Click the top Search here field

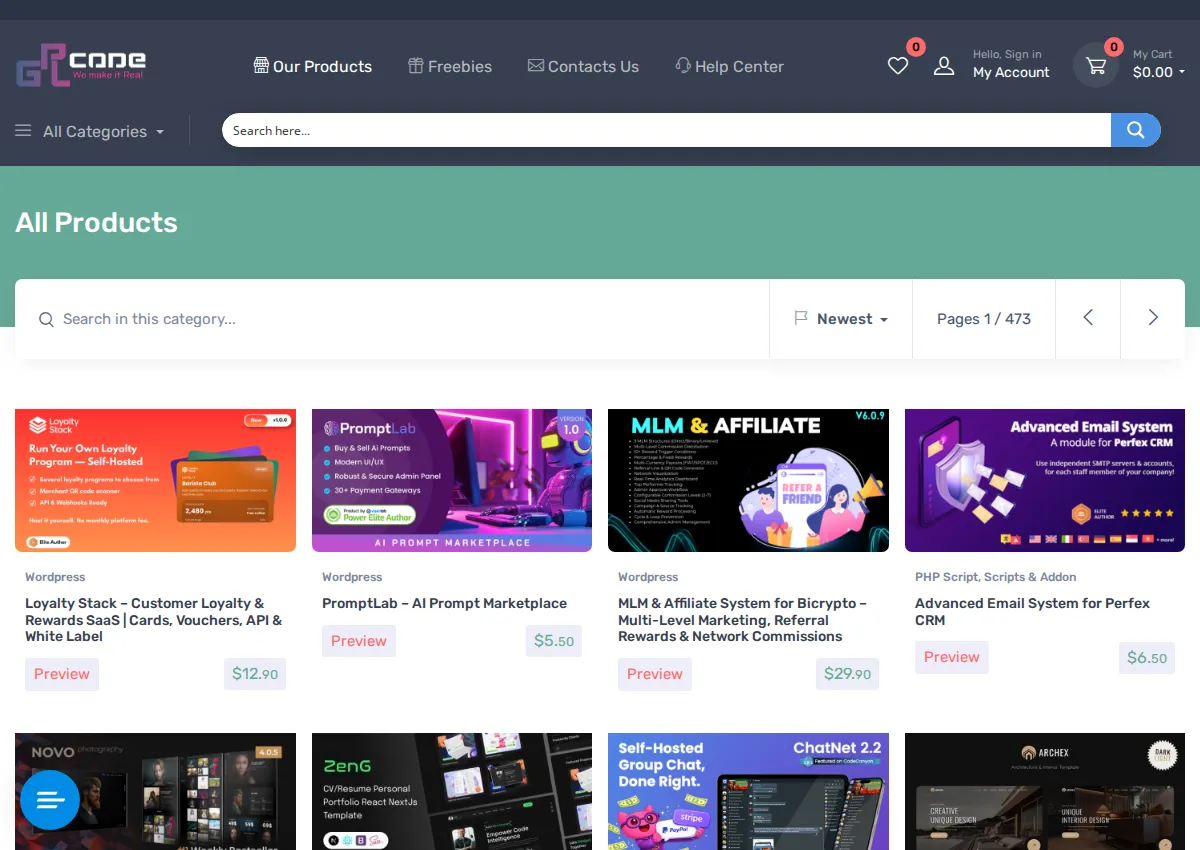(x=666, y=130)
